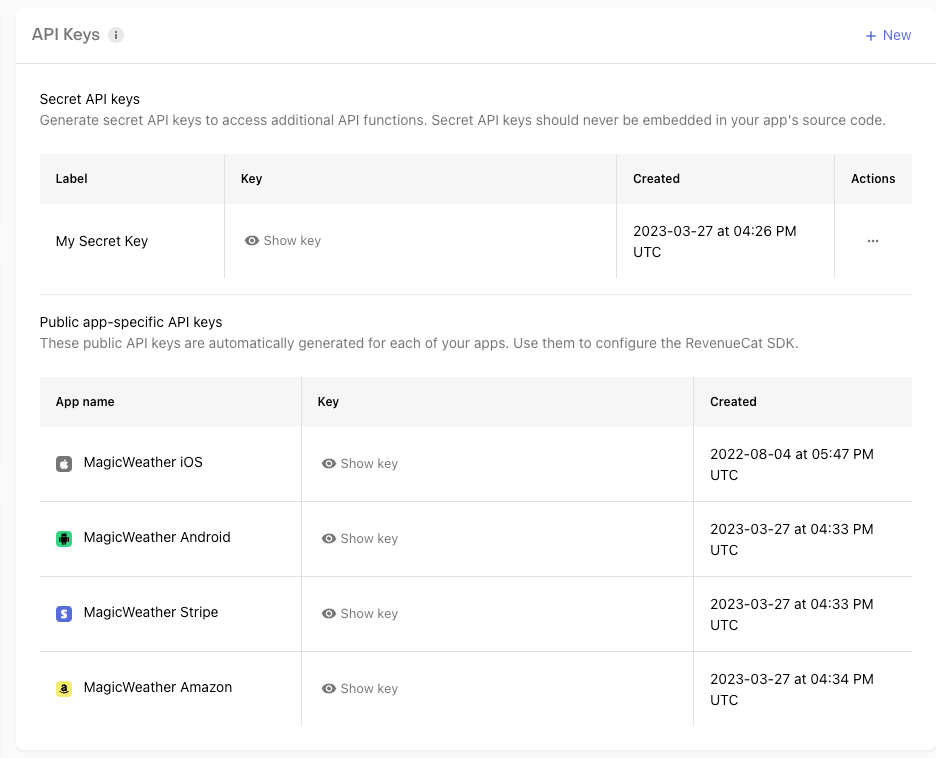Image resolution: width=936 pixels, height=758 pixels.
Task: Click the Actions column header
Action: (873, 179)
